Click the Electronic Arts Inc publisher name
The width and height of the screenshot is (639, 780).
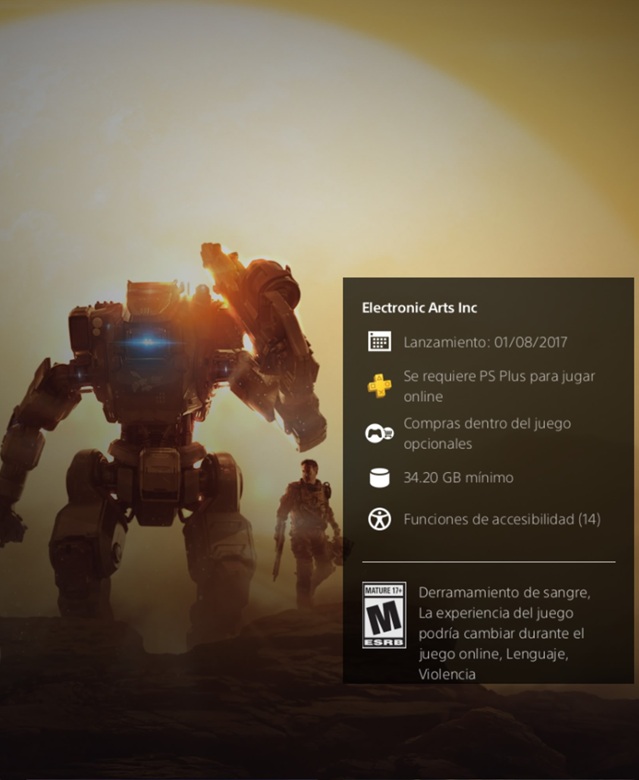[419, 308]
